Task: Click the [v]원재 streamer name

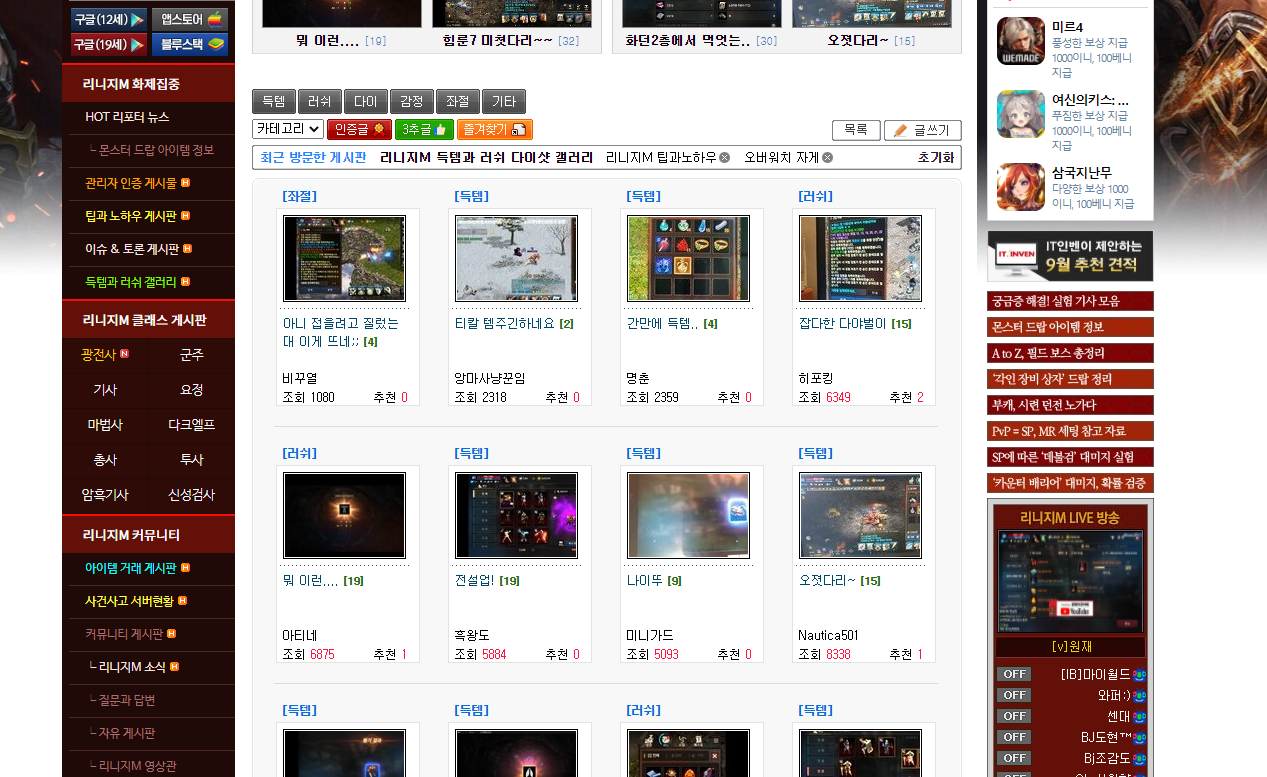Action: coord(1071,647)
